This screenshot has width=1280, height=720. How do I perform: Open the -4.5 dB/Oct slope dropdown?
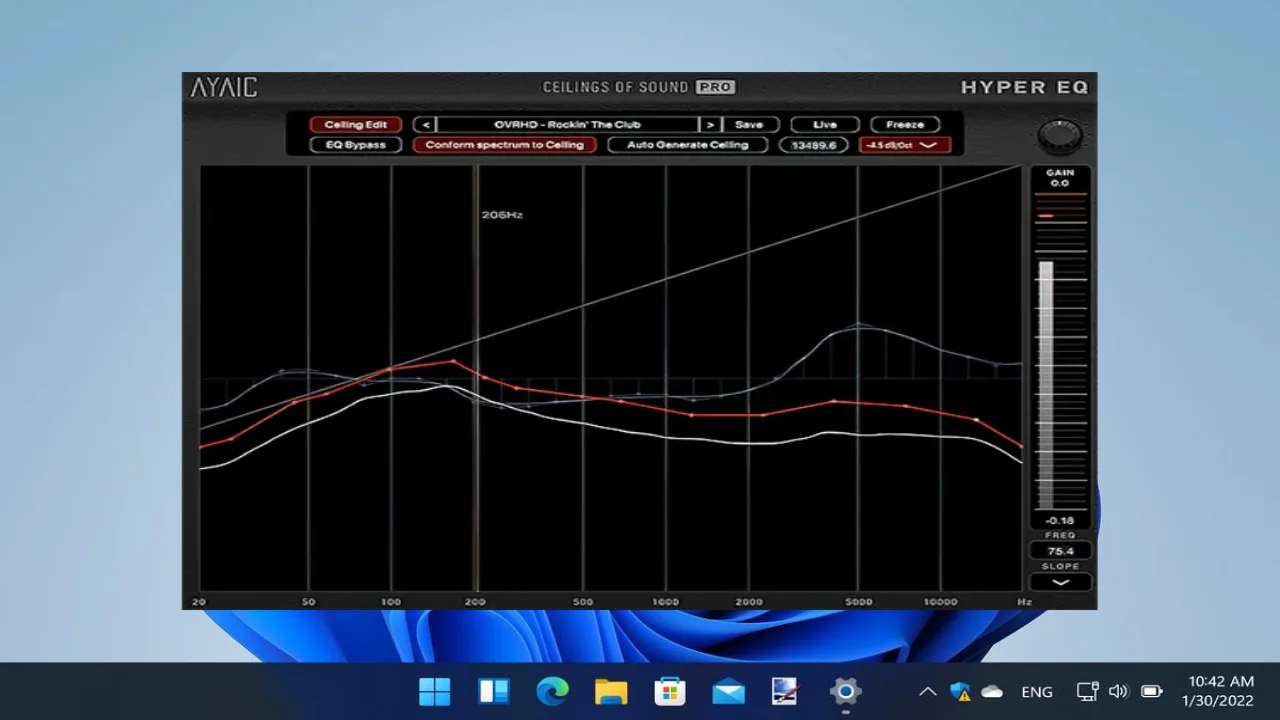point(905,145)
